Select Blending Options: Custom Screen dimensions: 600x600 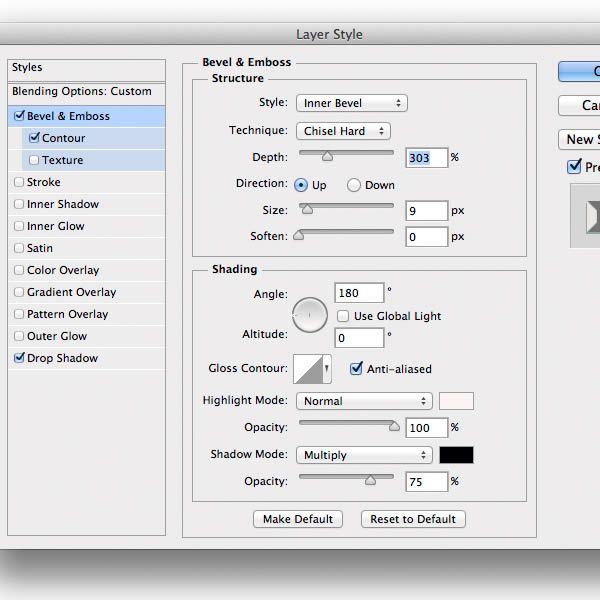[86, 92]
